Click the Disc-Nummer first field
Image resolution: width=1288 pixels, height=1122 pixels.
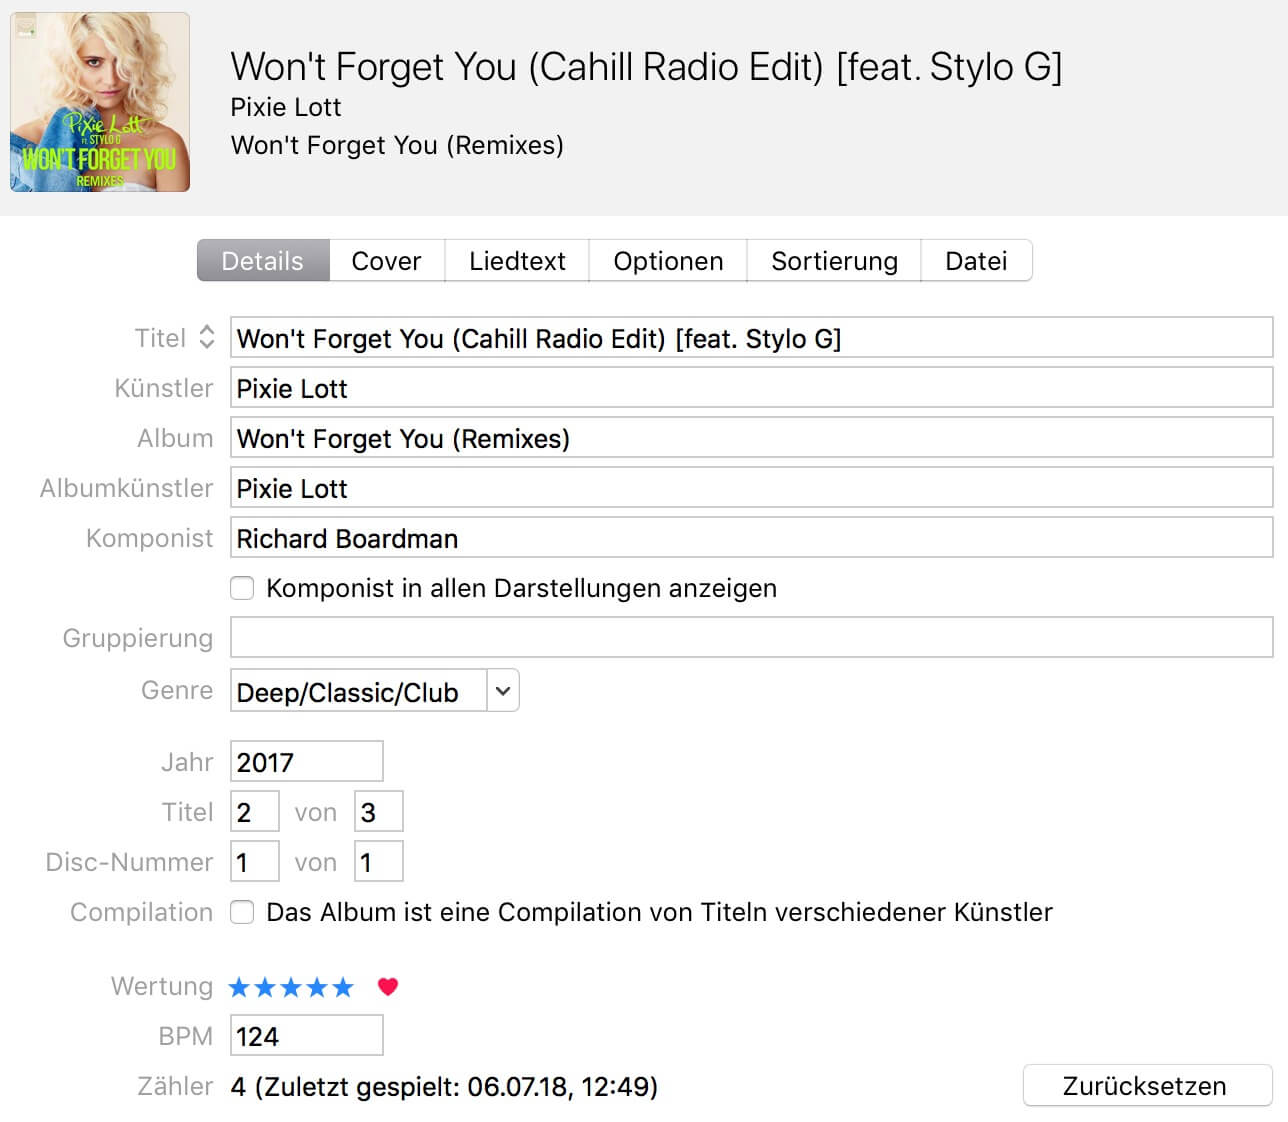pos(255,862)
